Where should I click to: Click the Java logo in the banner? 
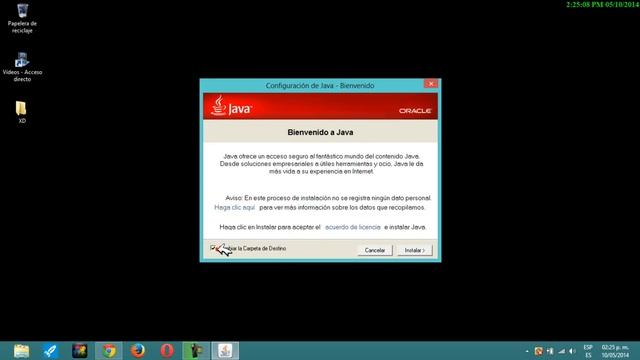(231, 106)
